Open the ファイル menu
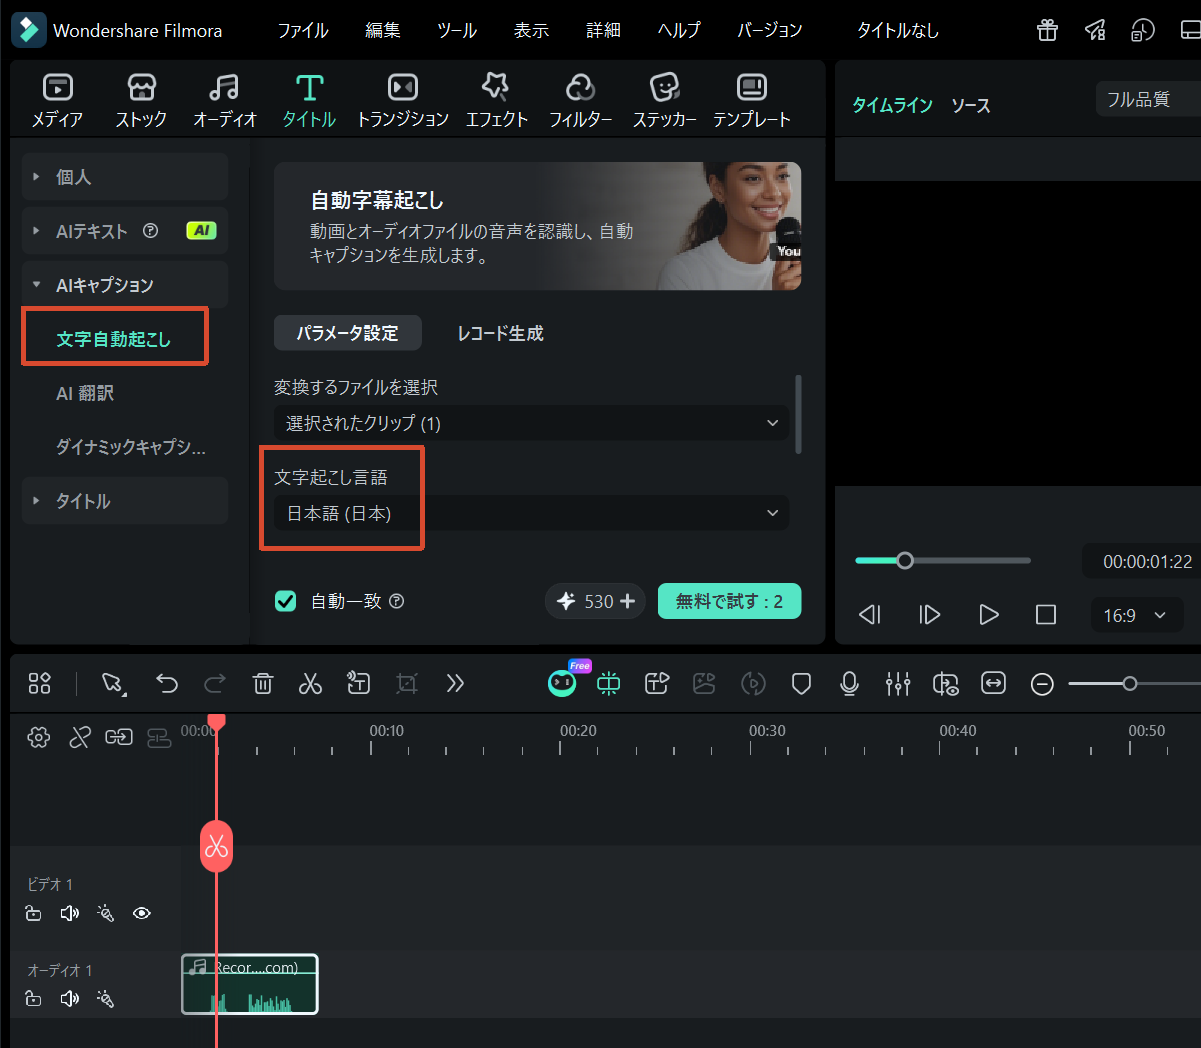The width and height of the screenshot is (1201, 1048). 303,30
